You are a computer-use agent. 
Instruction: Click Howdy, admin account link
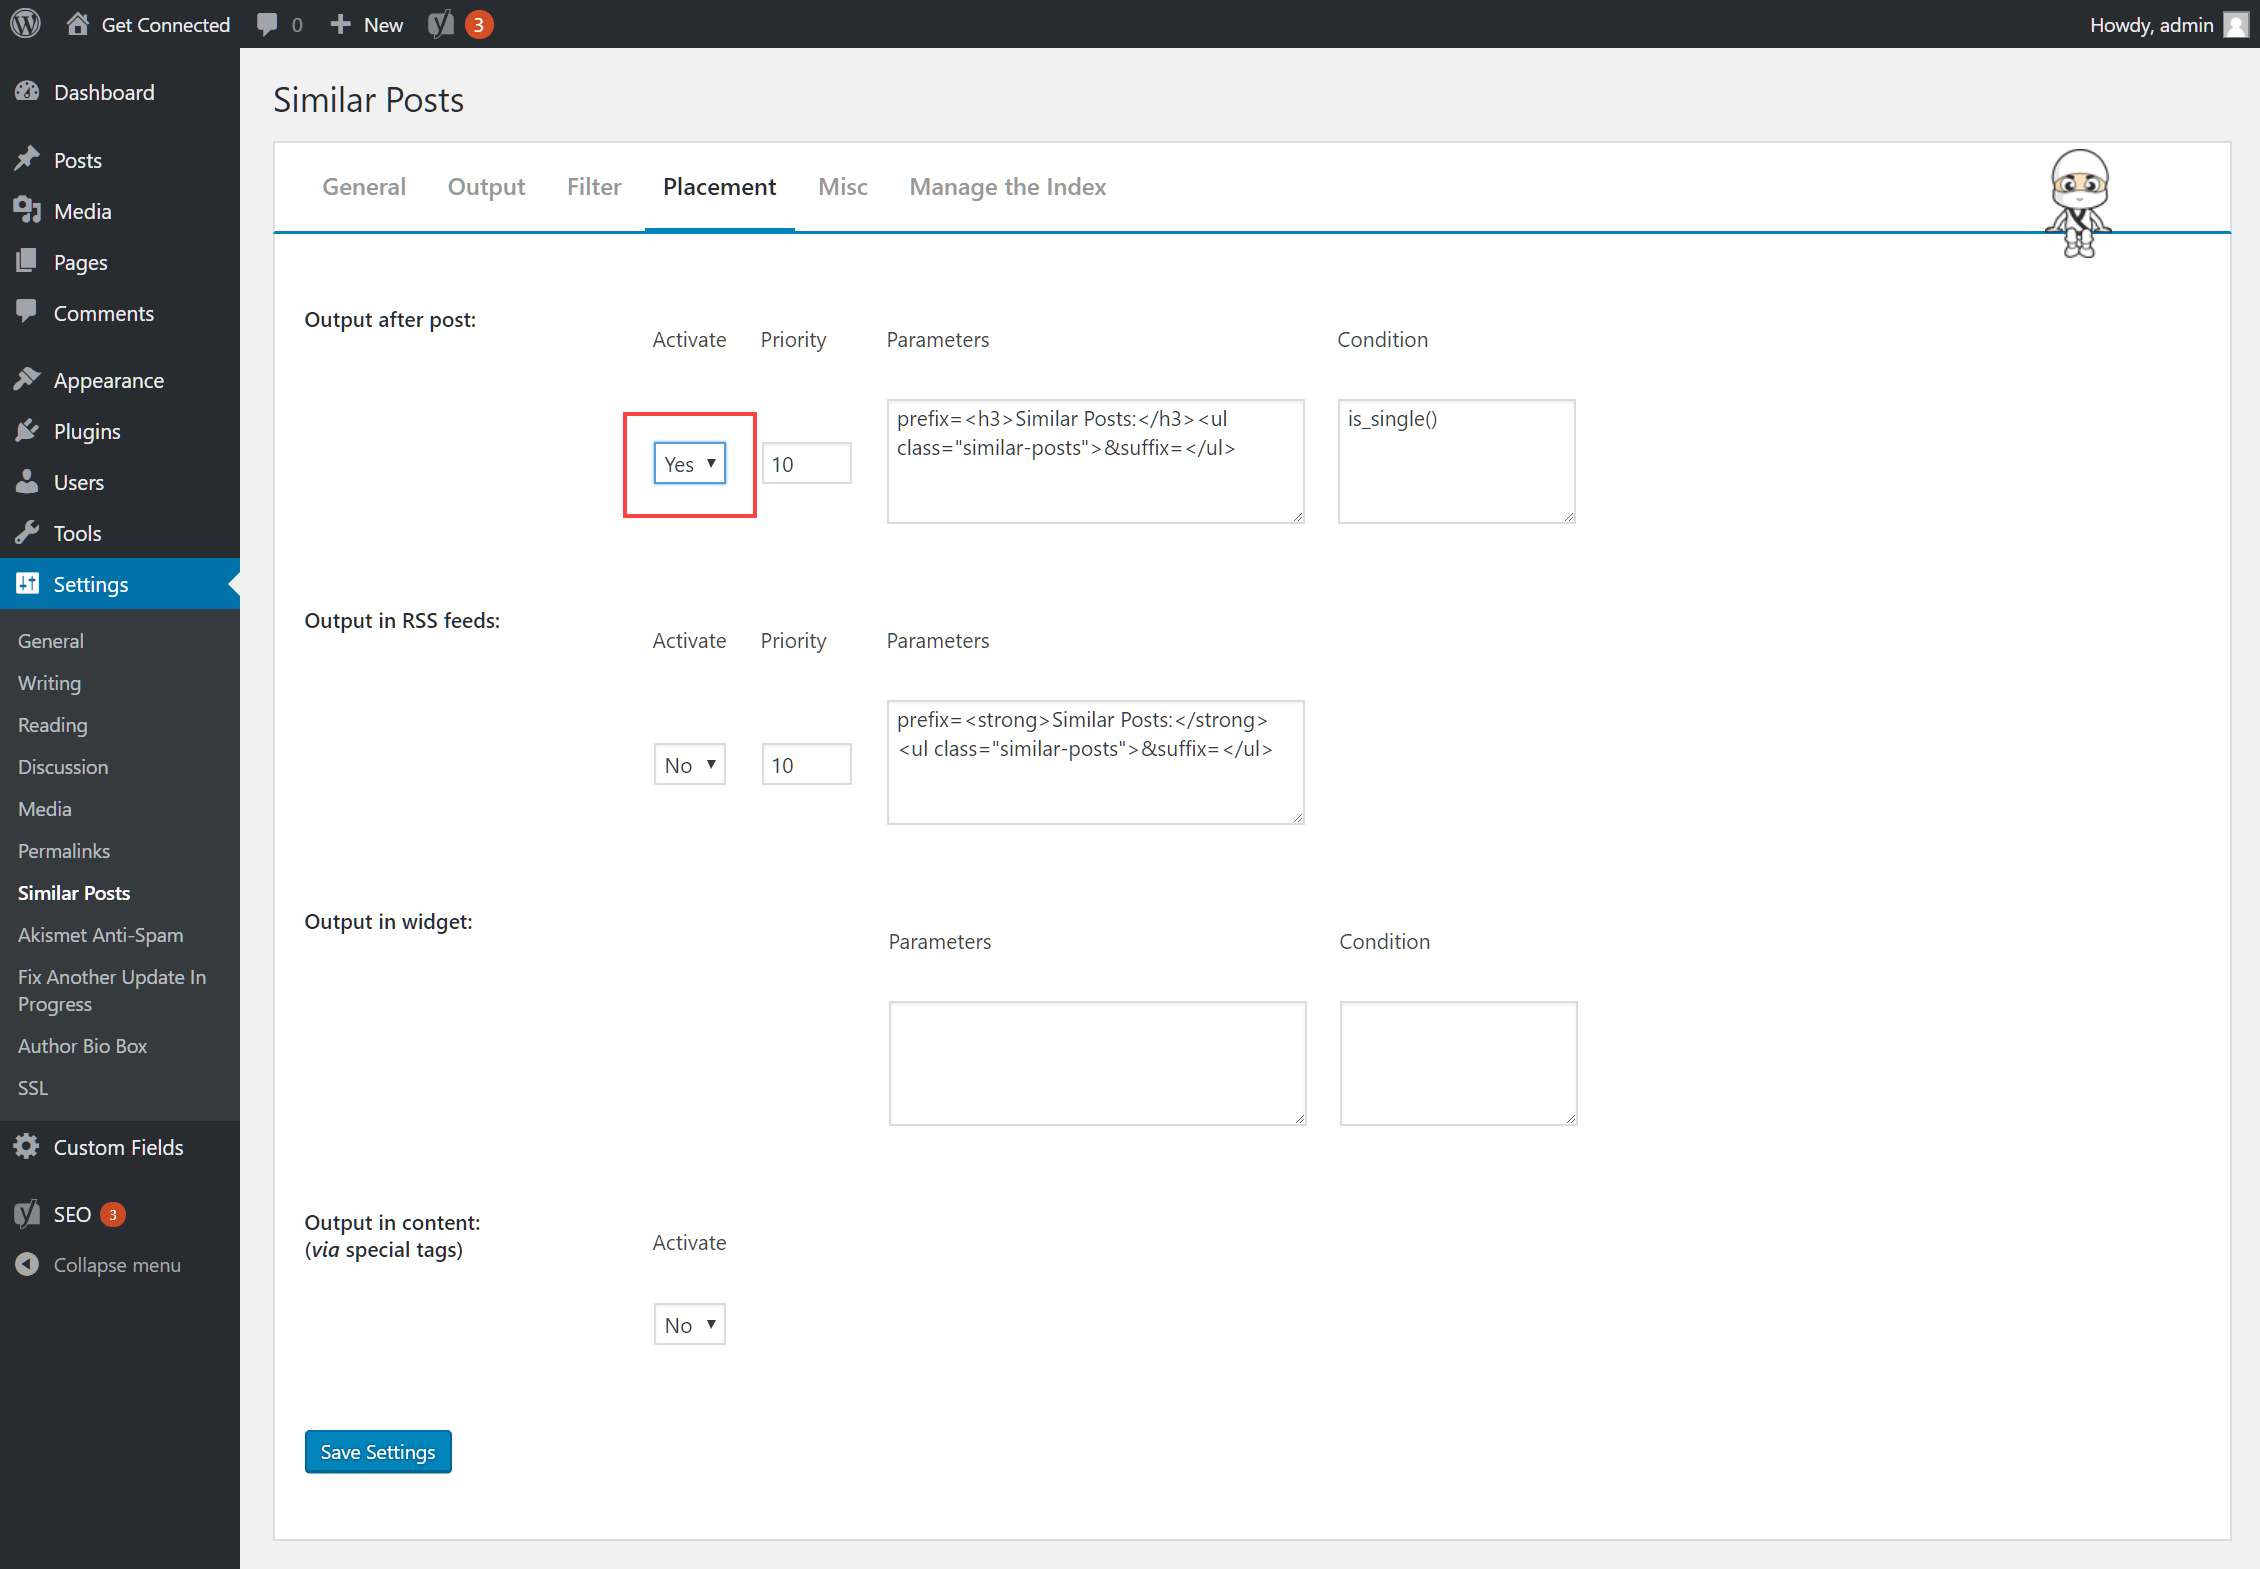click(2151, 24)
